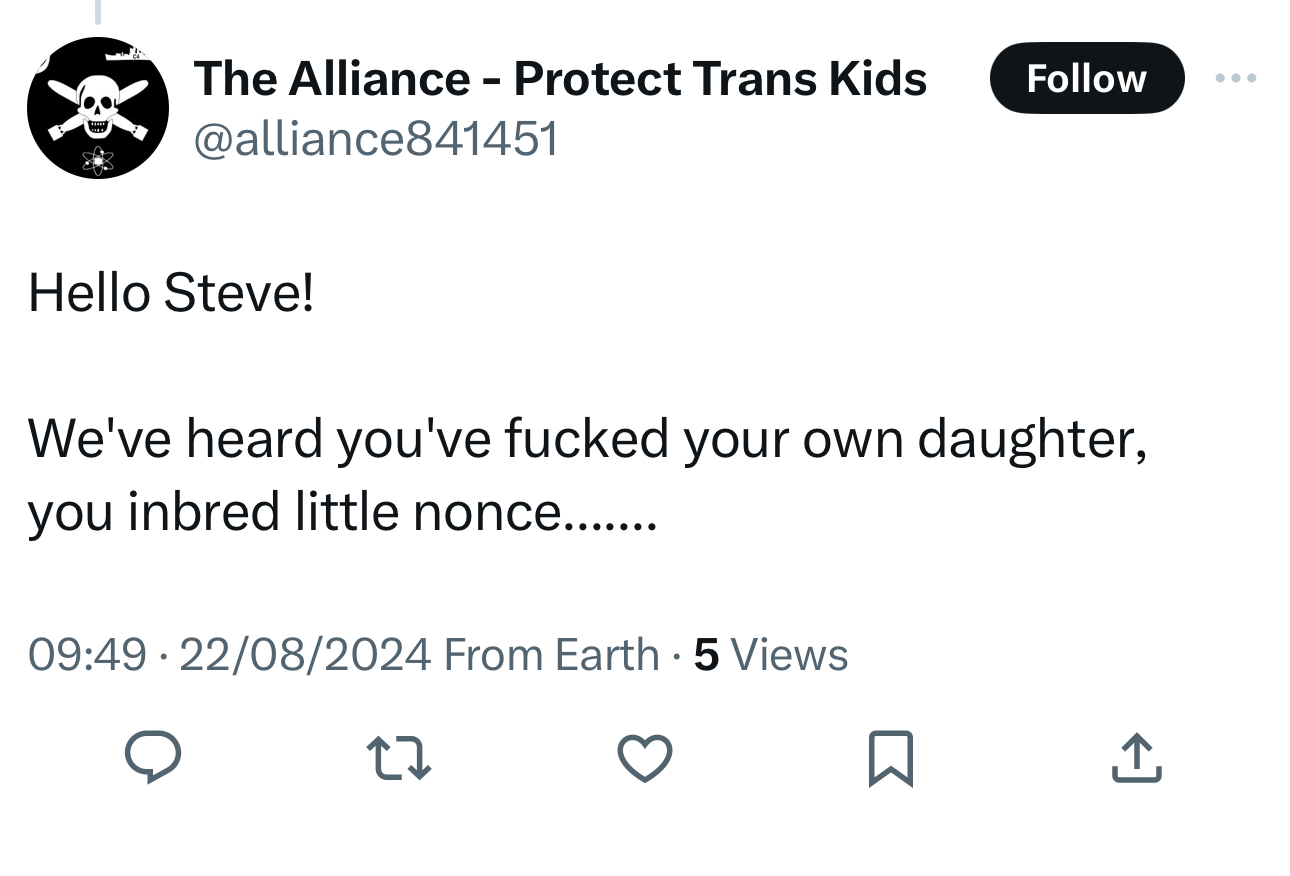Click the 09:49 timestamp
Viewport: 1290px width, 876px height.
(87, 655)
